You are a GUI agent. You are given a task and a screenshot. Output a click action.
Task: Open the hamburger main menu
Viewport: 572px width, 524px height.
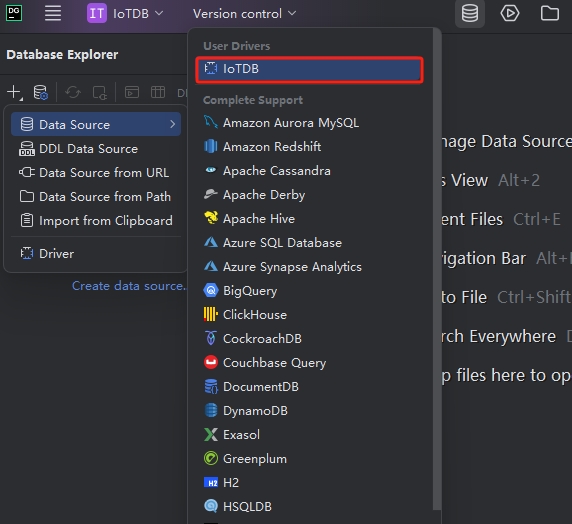53,14
